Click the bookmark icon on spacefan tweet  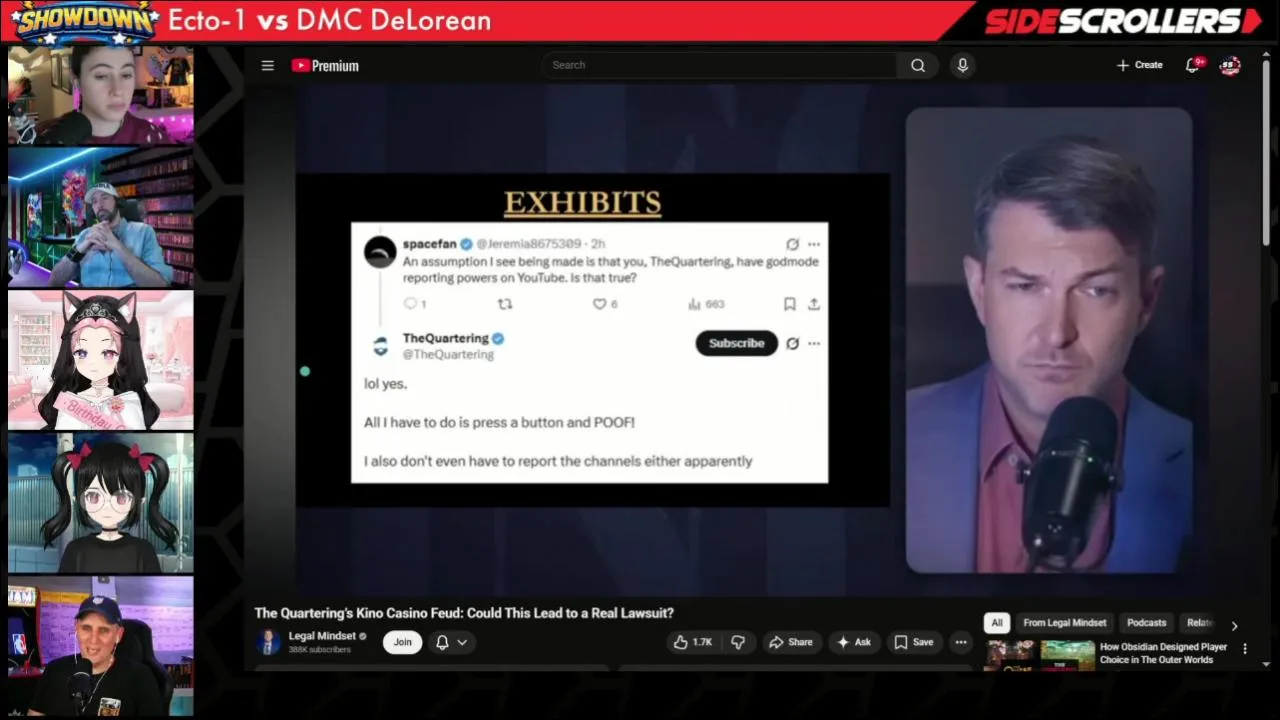coord(789,304)
